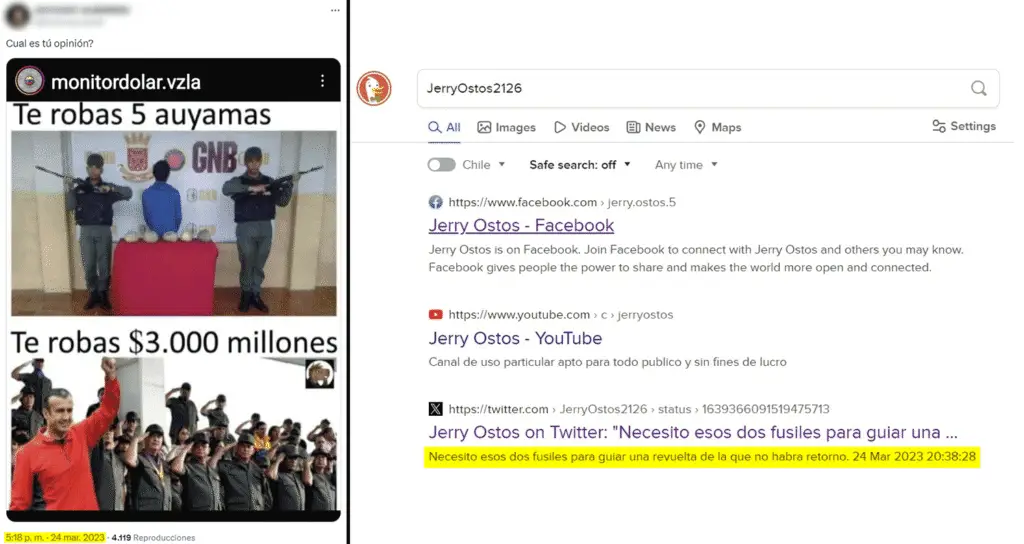Open the Jerry Ostos - Facebook result link
This screenshot has height=544, width=1024.
pyautogui.click(x=521, y=225)
